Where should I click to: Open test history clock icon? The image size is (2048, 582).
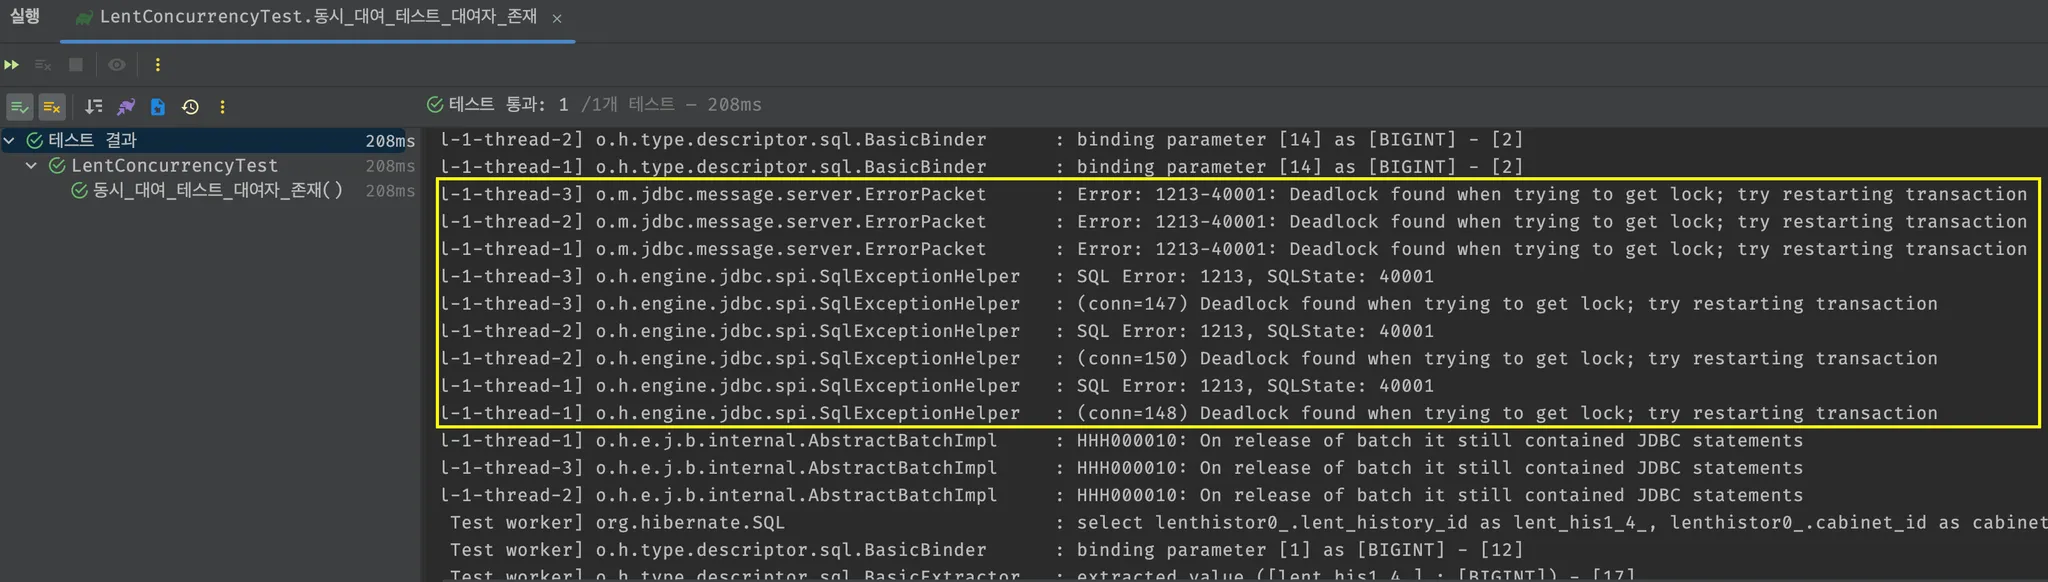coord(190,106)
